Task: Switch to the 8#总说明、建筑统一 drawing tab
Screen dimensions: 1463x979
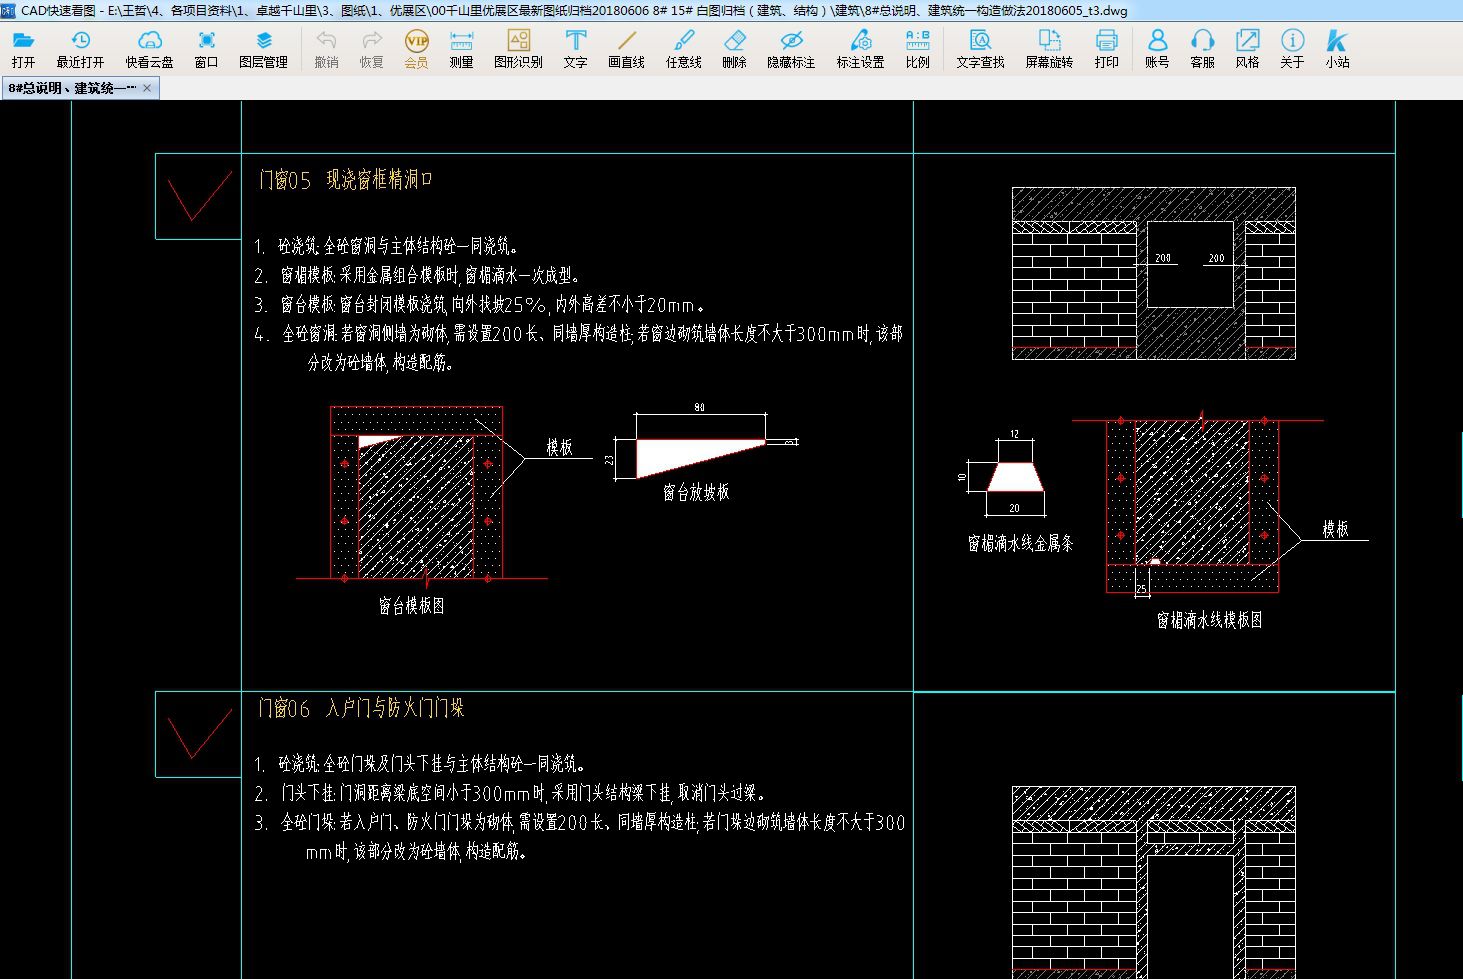Action: click(x=72, y=88)
